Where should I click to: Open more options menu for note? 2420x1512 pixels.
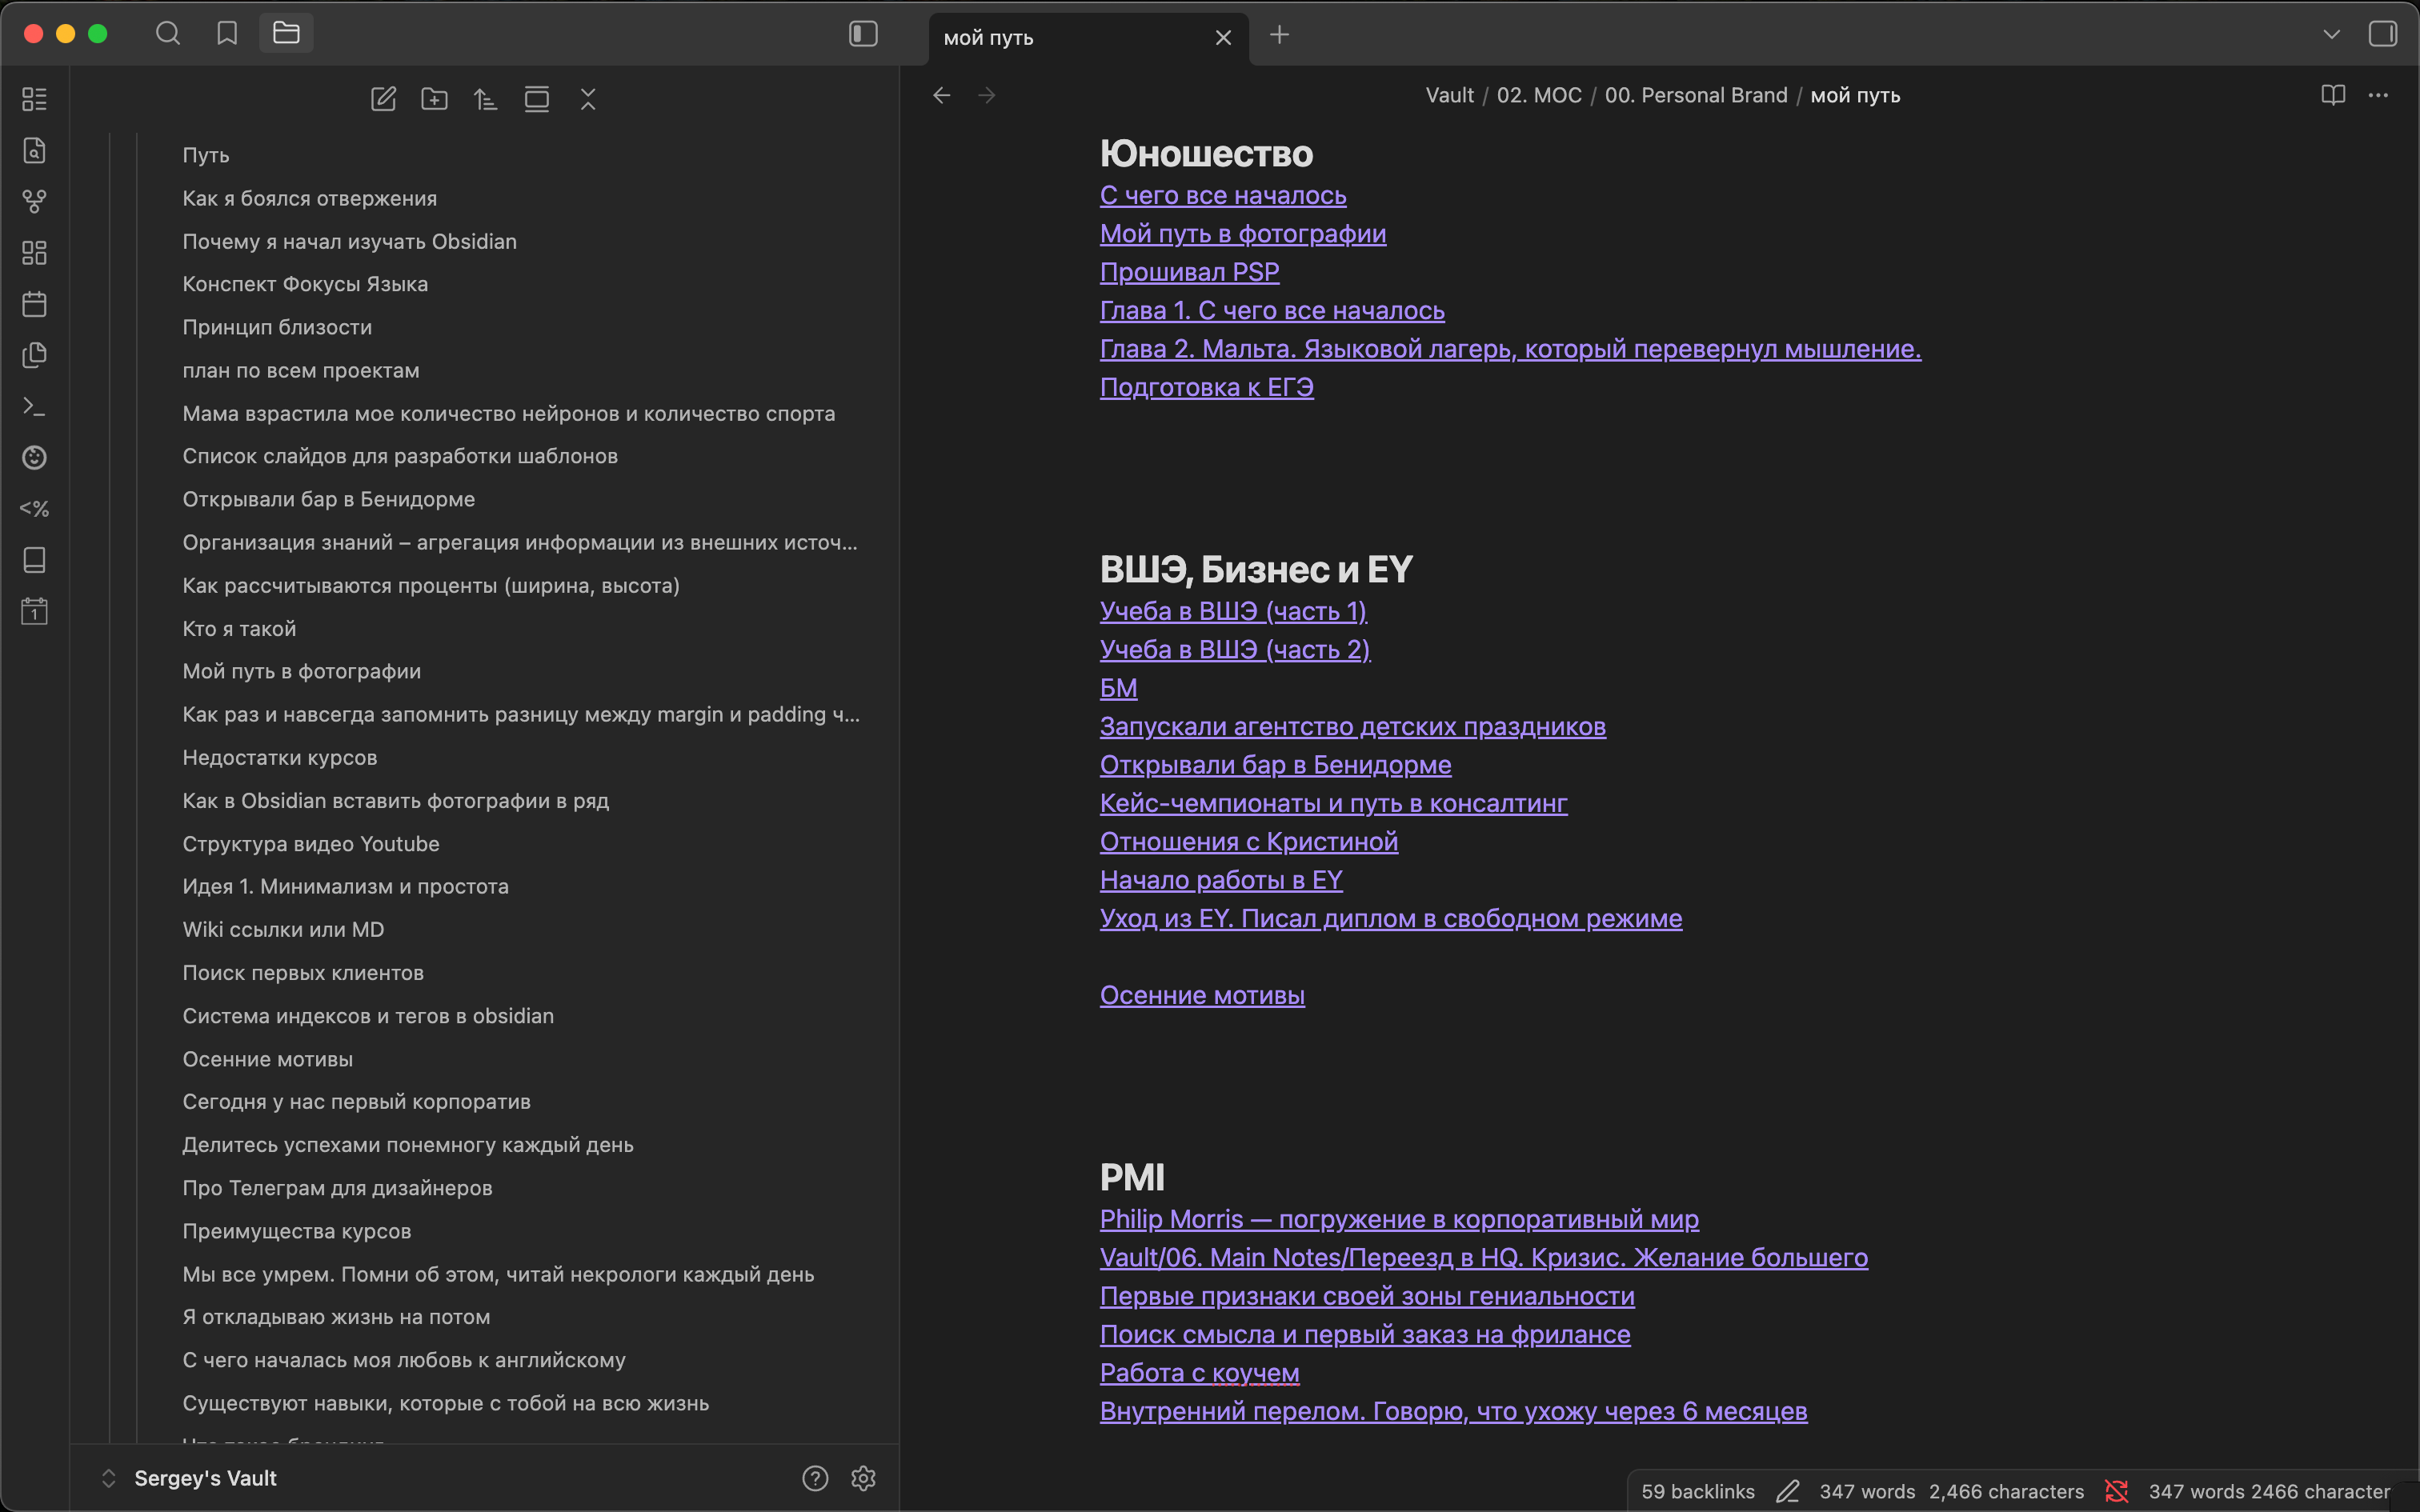click(2379, 95)
